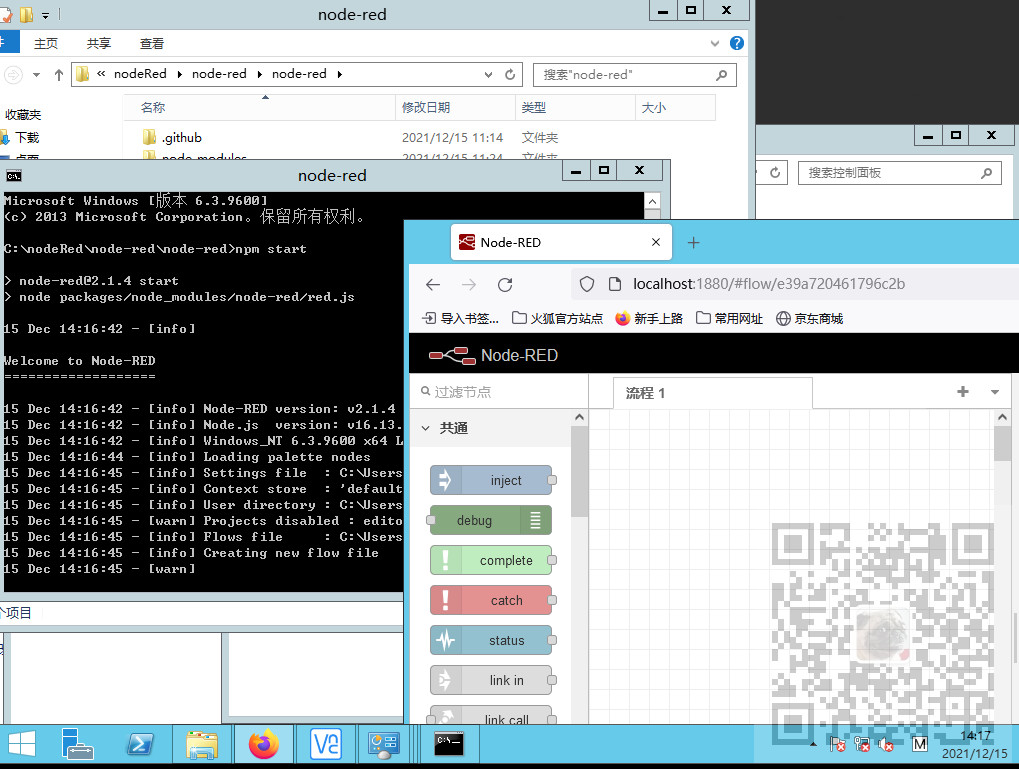The height and width of the screenshot is (769, 1019).
Task: Reload the Node-RED page
Action: 505,284
